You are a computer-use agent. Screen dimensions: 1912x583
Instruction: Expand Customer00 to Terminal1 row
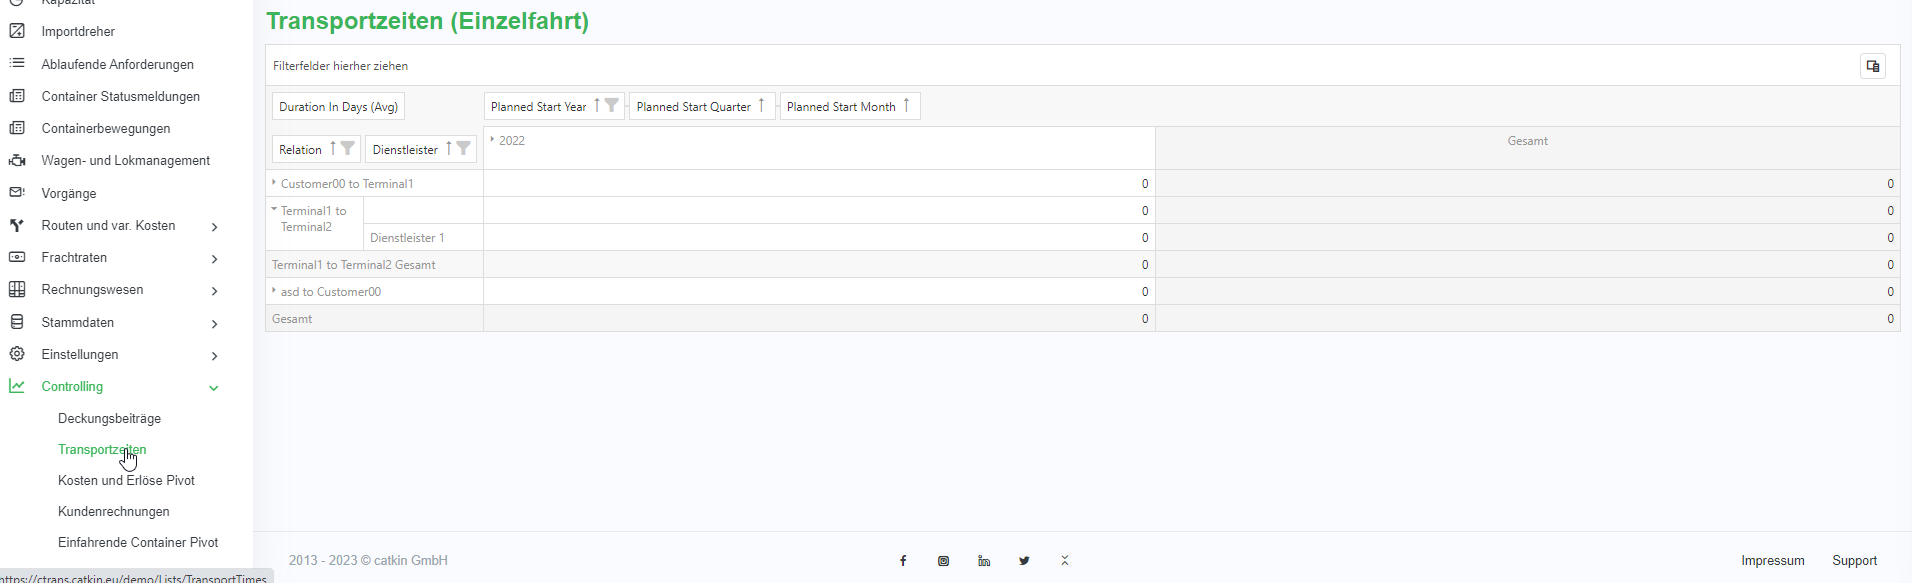pos(274,183)
